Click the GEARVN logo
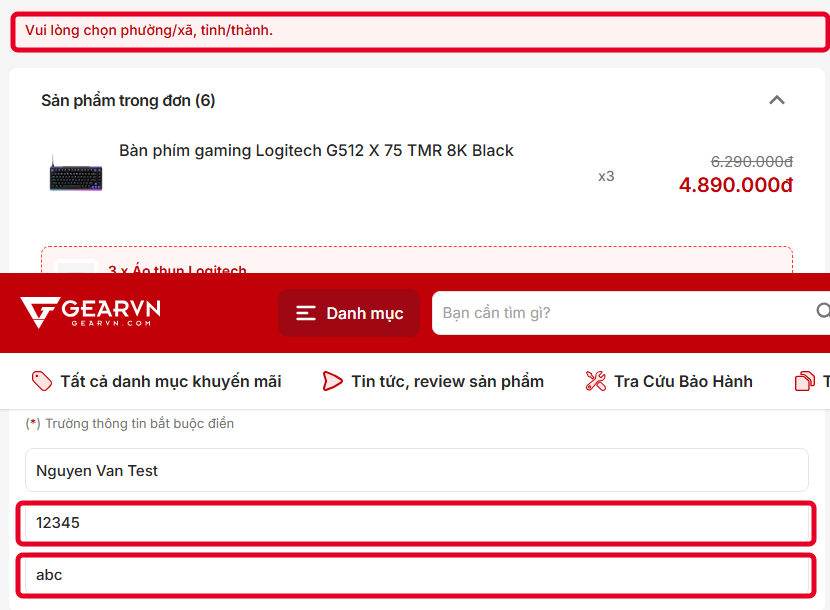 91,312
